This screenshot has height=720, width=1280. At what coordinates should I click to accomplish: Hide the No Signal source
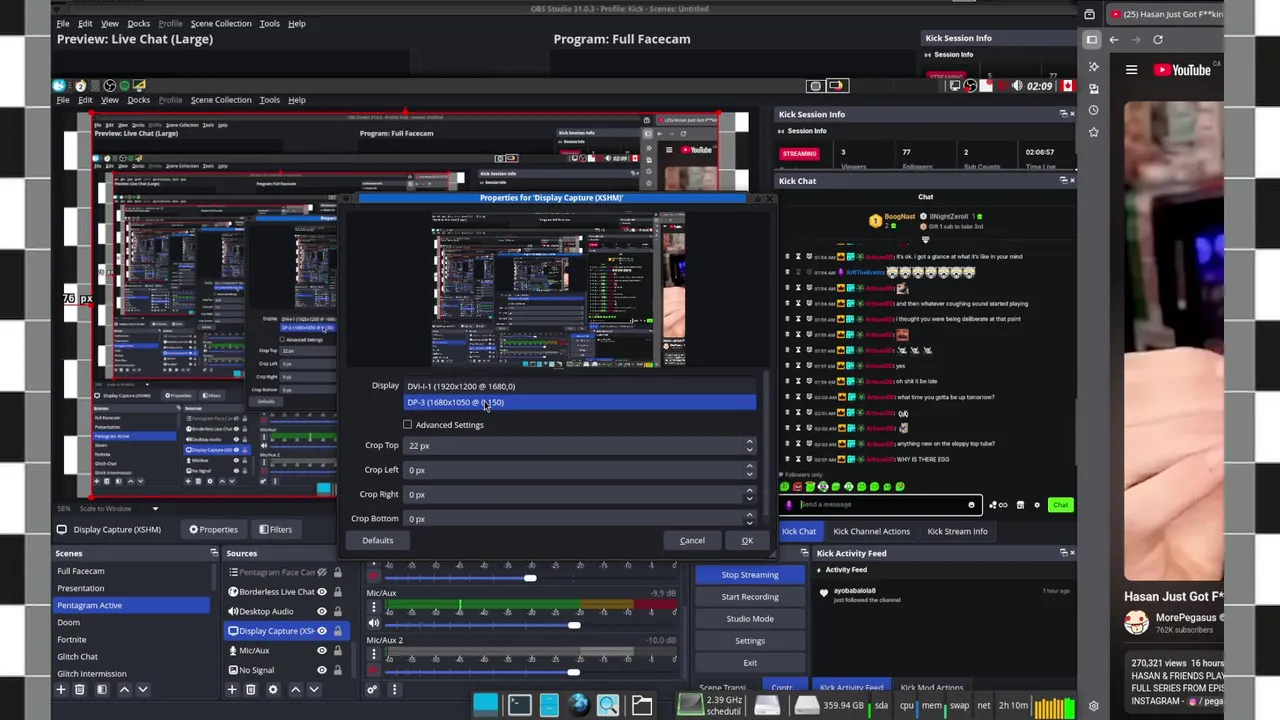tap(322, 670)
